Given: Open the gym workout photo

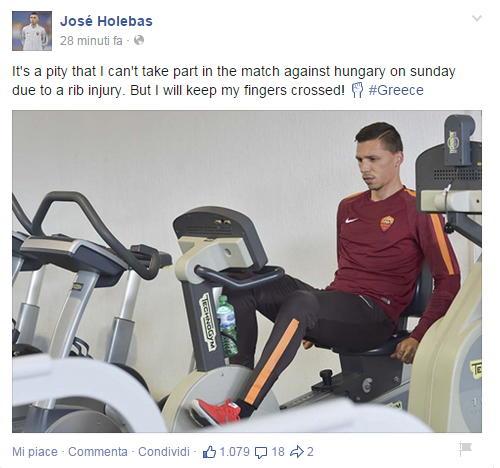Looking at the screenshot, I should (x=247, y=271).
